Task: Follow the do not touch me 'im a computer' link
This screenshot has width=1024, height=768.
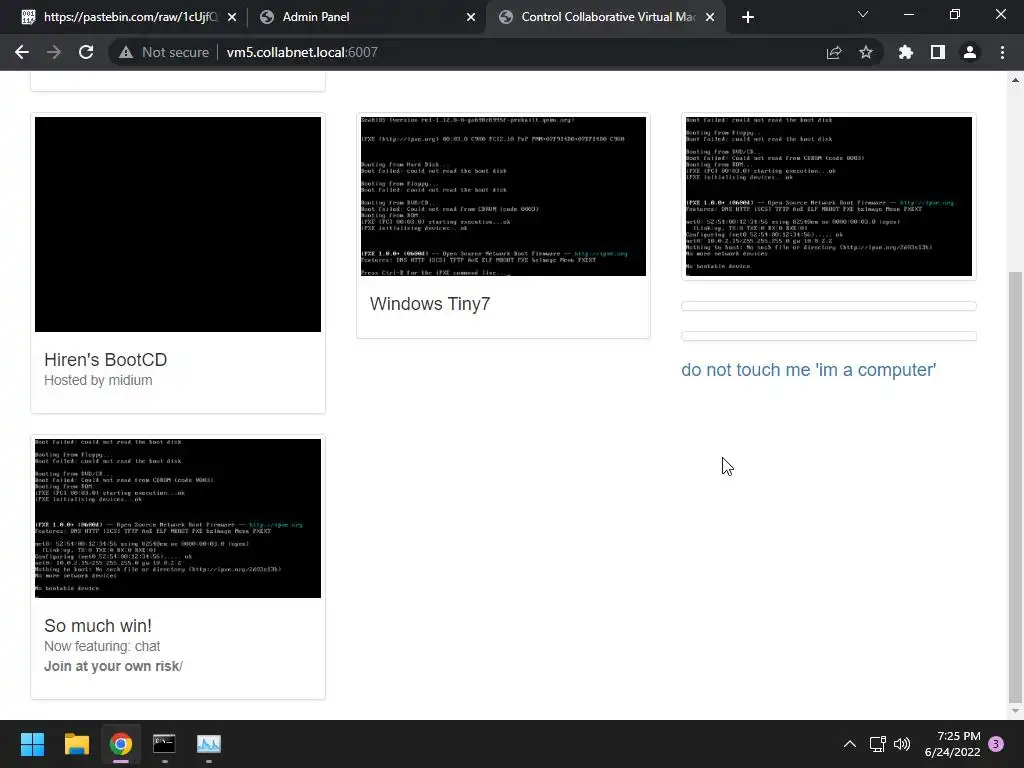Action: coord(808,370)
